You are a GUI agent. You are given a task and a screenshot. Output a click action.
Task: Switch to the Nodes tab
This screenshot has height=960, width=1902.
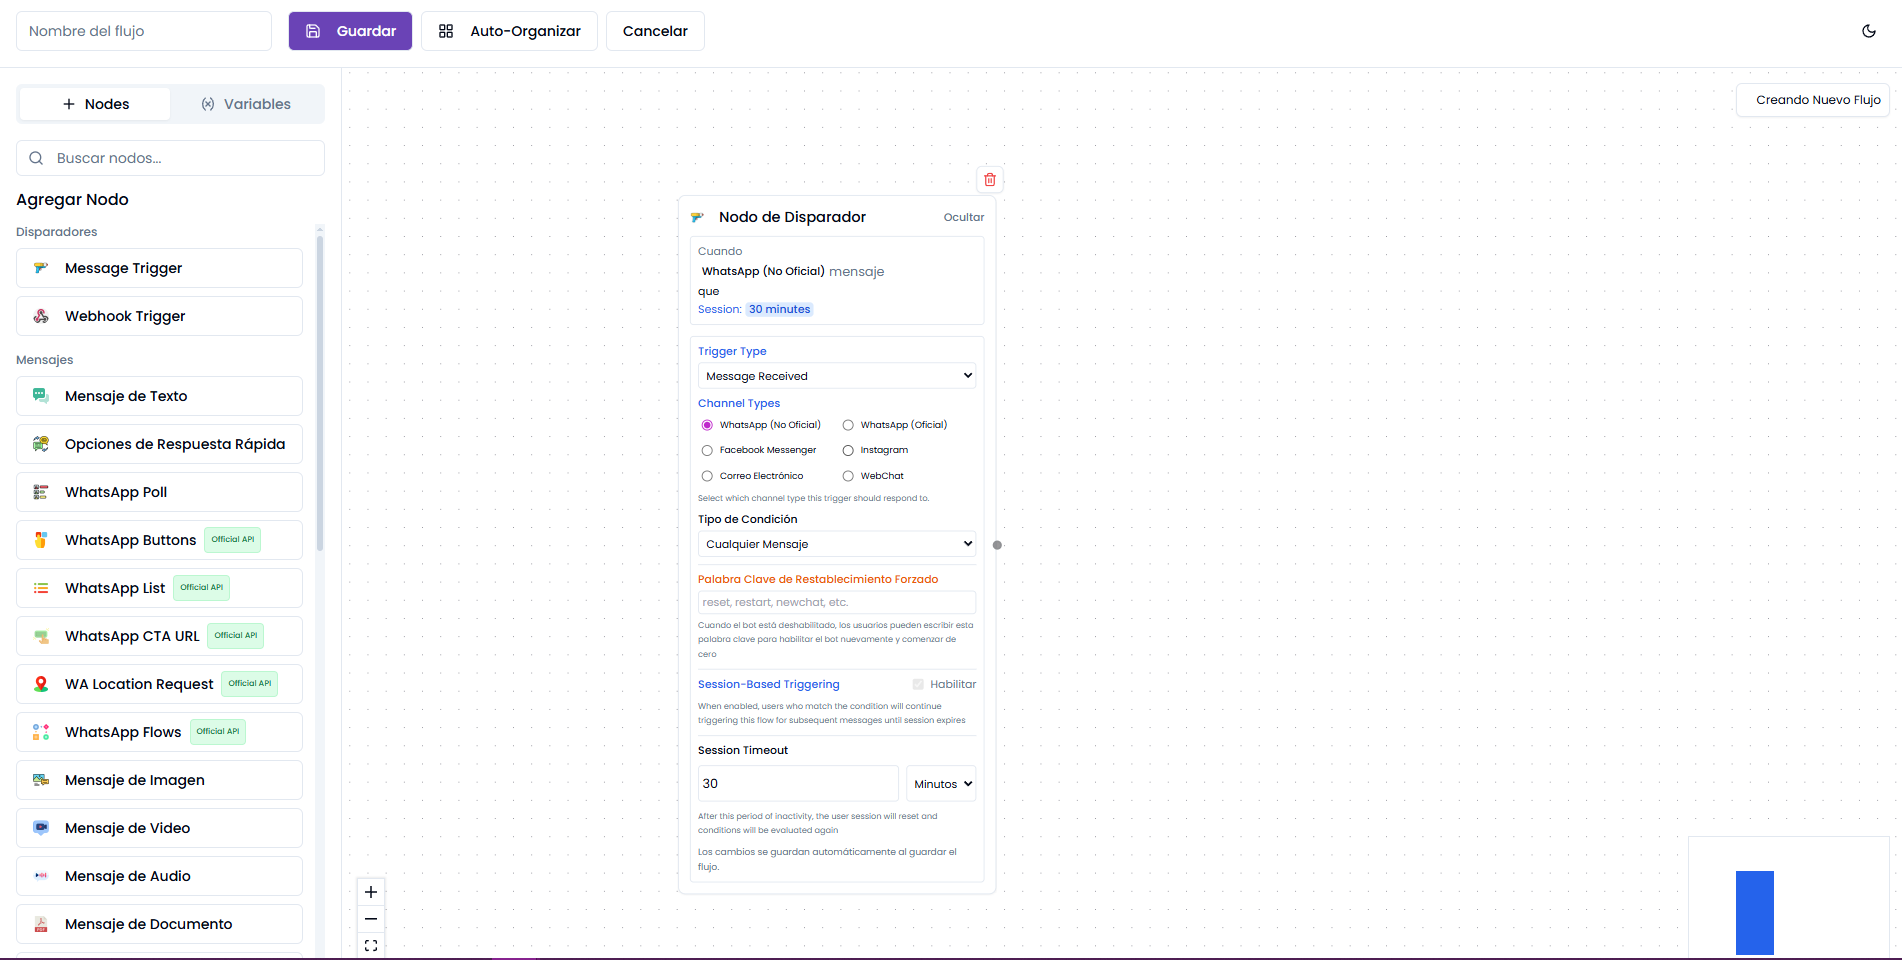96,104
